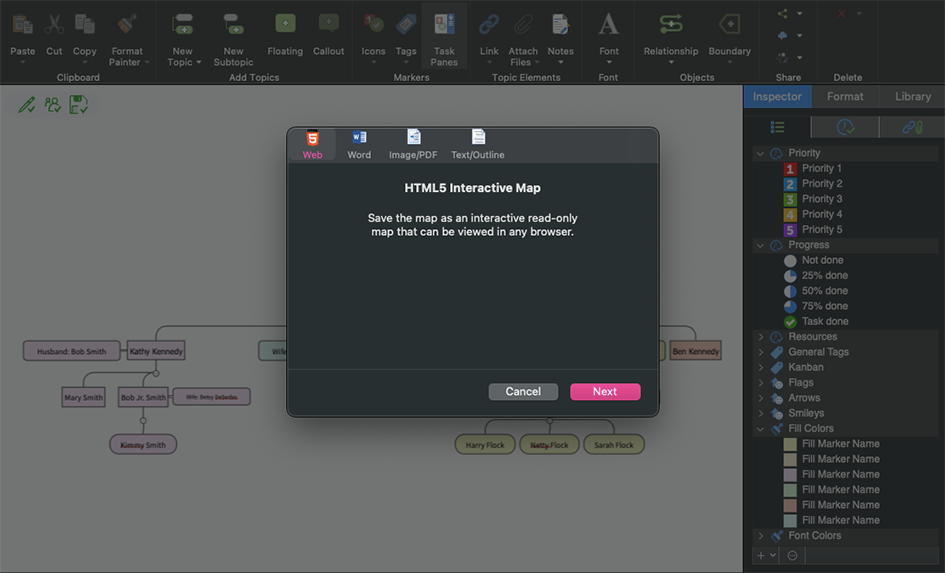
Task: Expand the Font Colors group
Action: [x=761, y=536]
